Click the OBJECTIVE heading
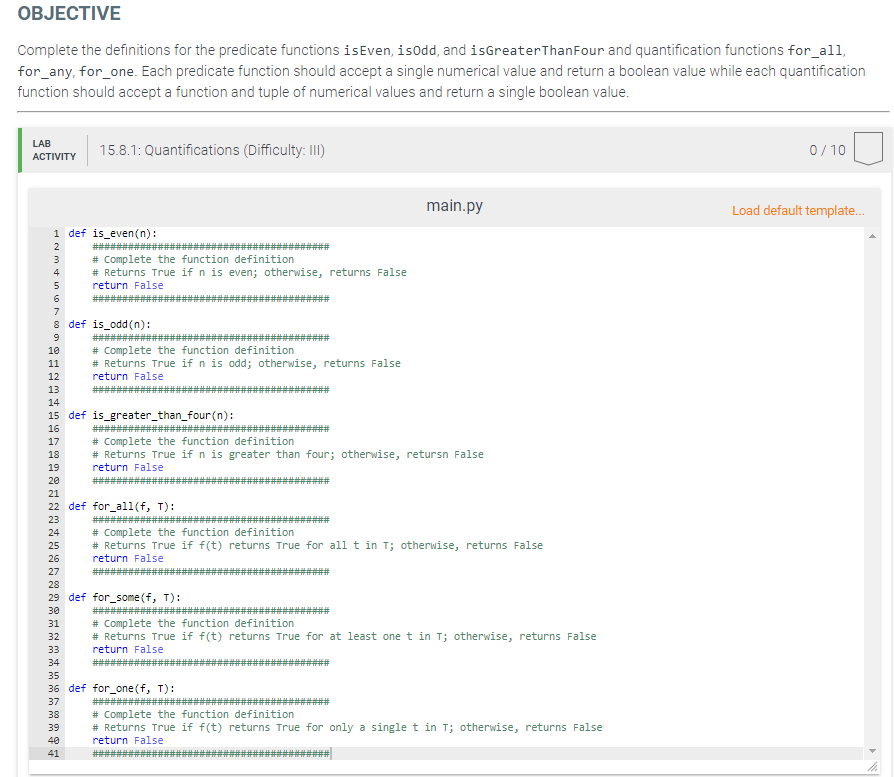This screenshot has width=894, height=777. [x=70, y=15]
